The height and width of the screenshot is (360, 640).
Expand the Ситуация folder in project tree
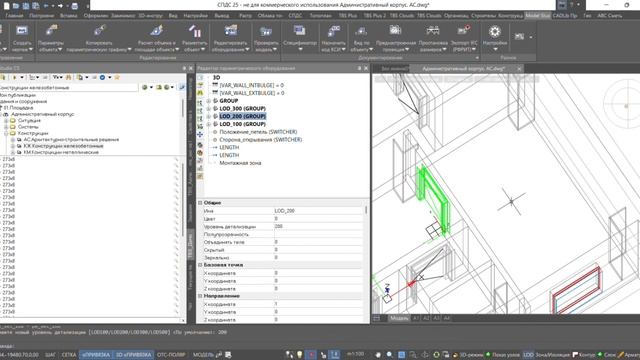[6, 121]
